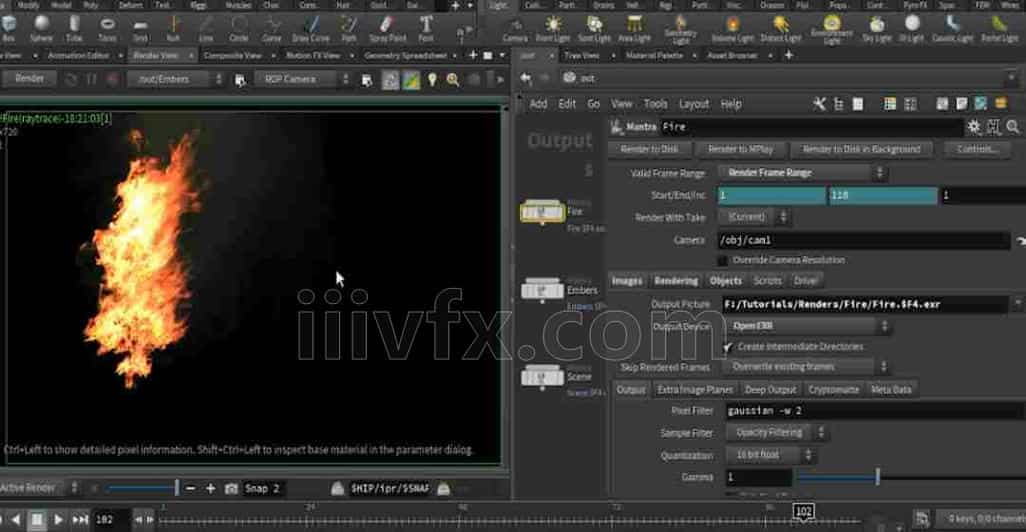Open the Sample Filter dropdown
Screen dimensions: 1026x532
pyautogui.click(x=776, y=433)
